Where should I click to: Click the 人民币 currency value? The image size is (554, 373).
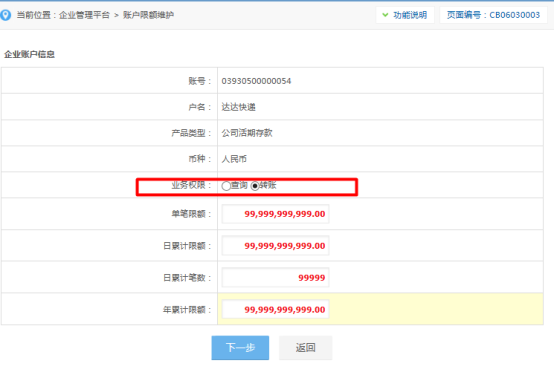tap(234, 159)
